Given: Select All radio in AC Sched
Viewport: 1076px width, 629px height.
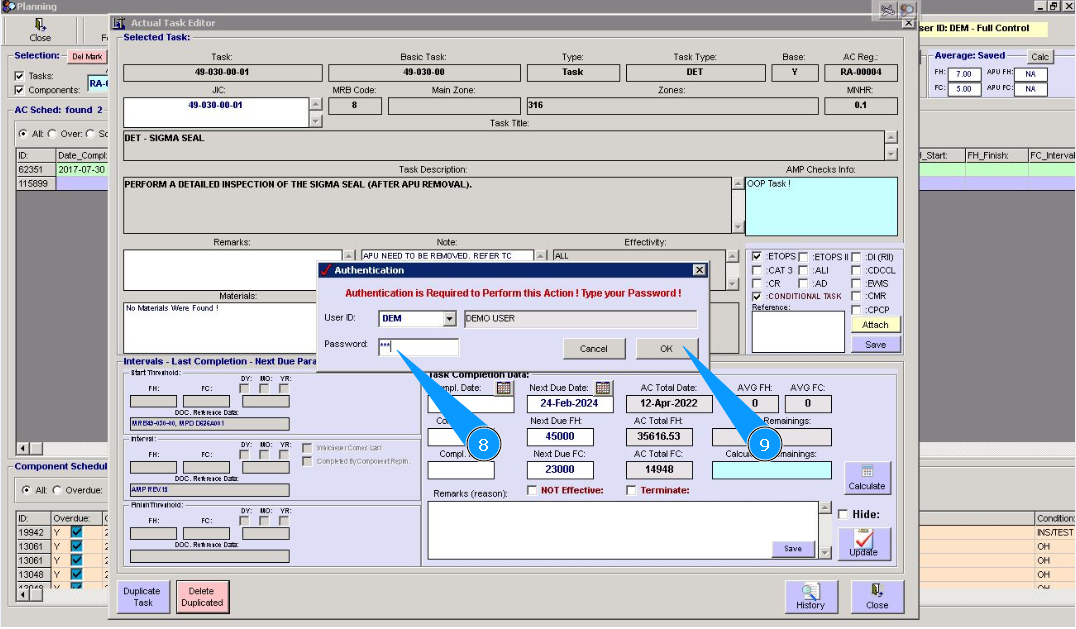Looking at the screenshot, I should click(23, 134).
